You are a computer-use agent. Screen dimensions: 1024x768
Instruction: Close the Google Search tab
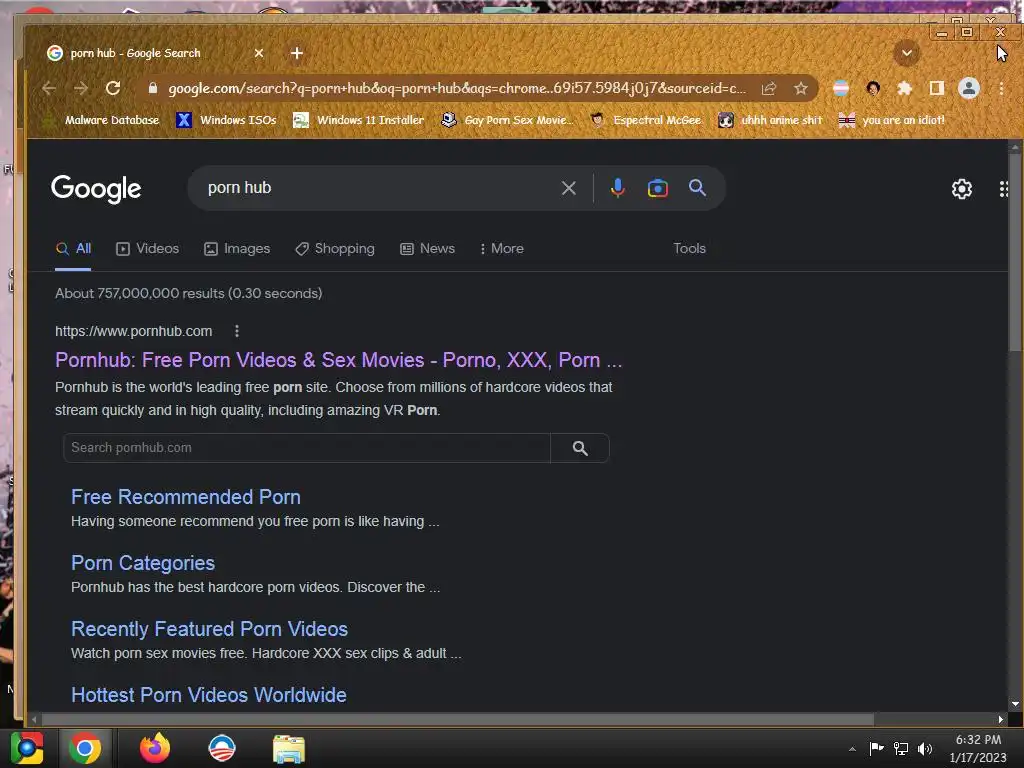click(x=259, y=53)
